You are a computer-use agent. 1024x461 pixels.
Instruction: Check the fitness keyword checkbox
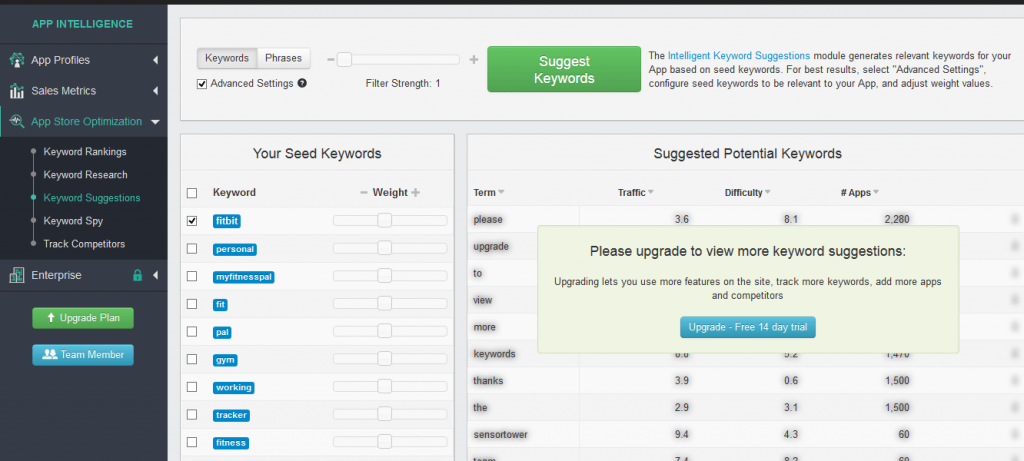tap(192, 442)
